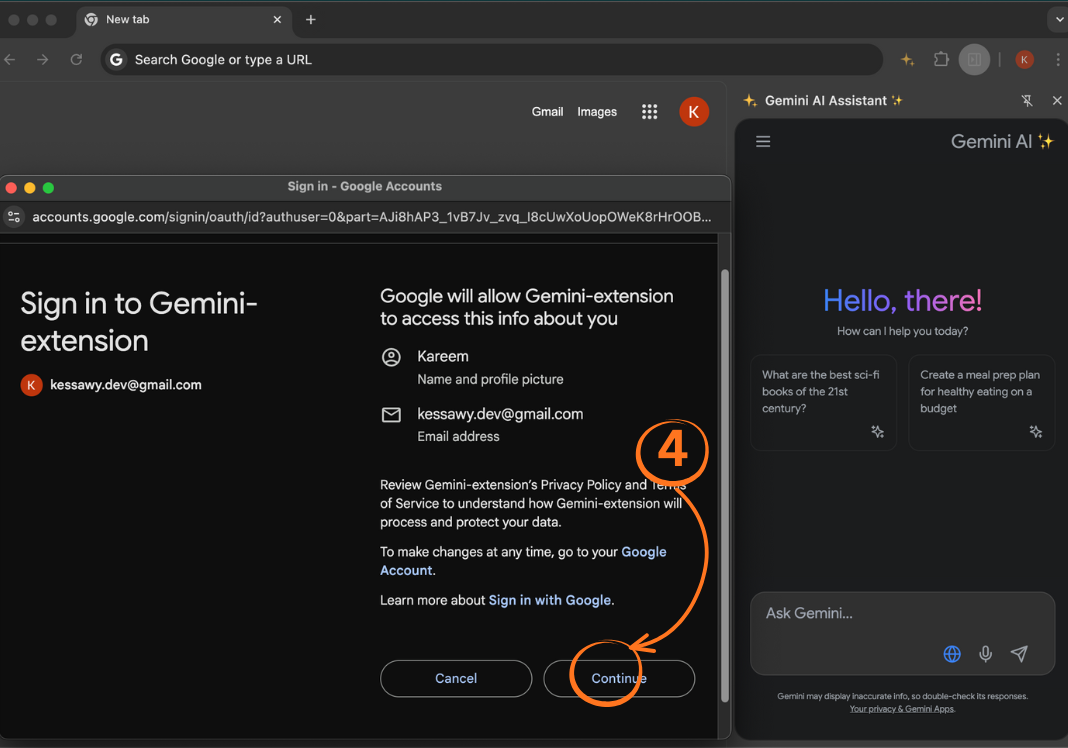Image resolution: width=1068 pixels, height=748 pixels.
Task: Open site information in sign-in window
Action: (14, 217)
